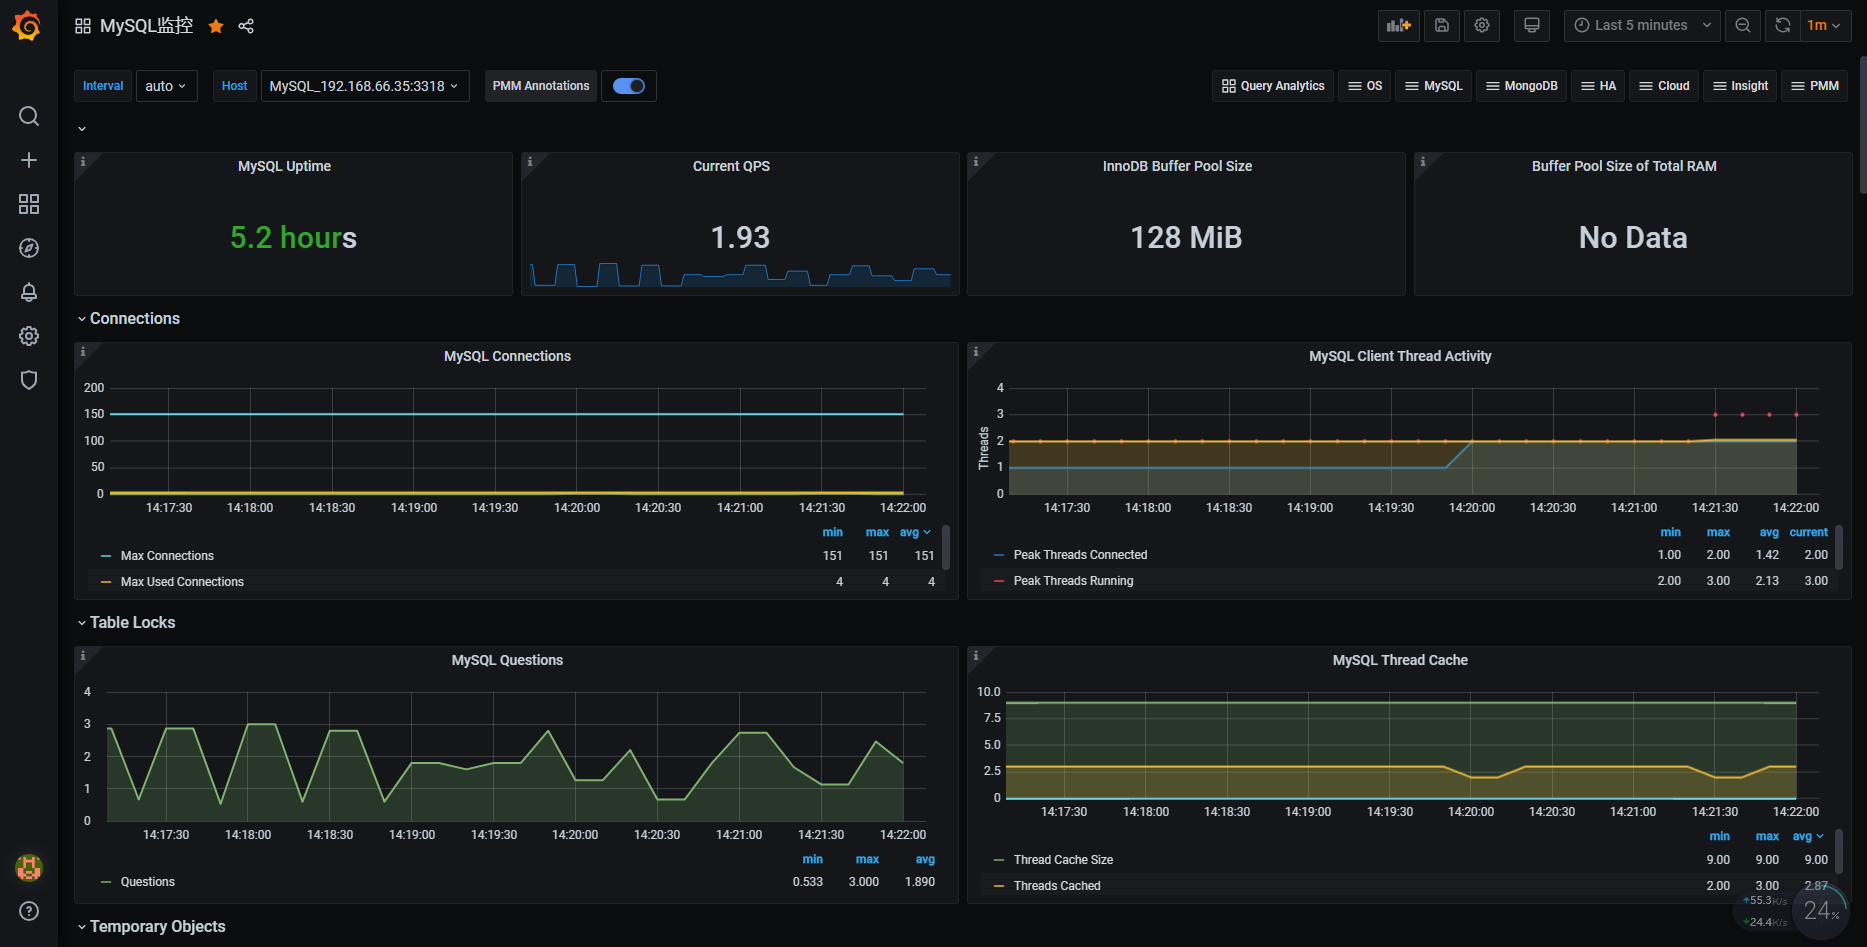
Task: Open the MySQL dashboards menu
Action: [1434, 86]
